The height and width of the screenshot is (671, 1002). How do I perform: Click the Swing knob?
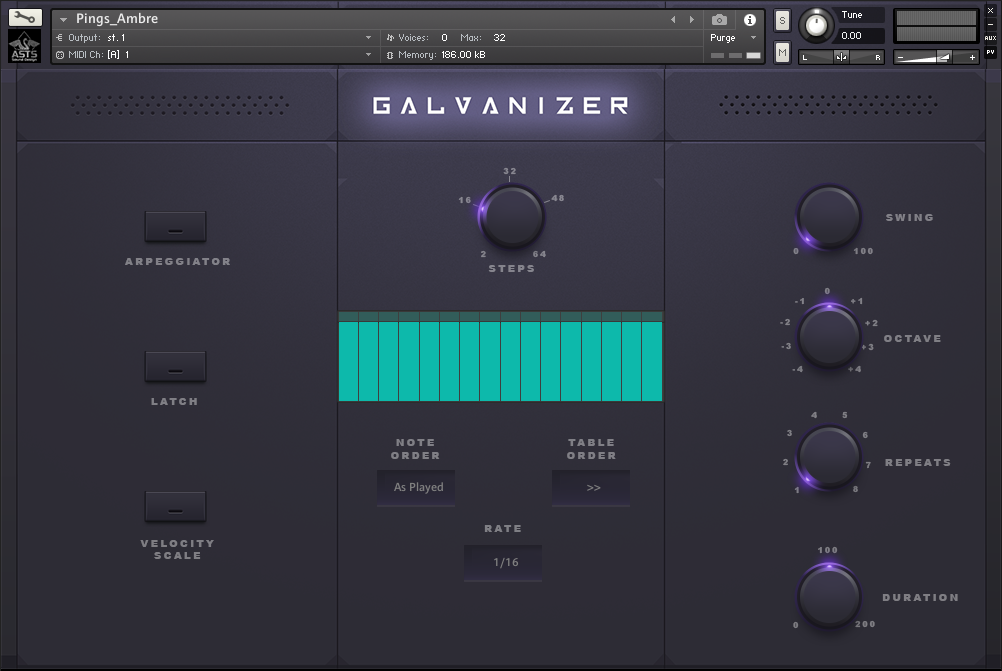coord(829,217)
